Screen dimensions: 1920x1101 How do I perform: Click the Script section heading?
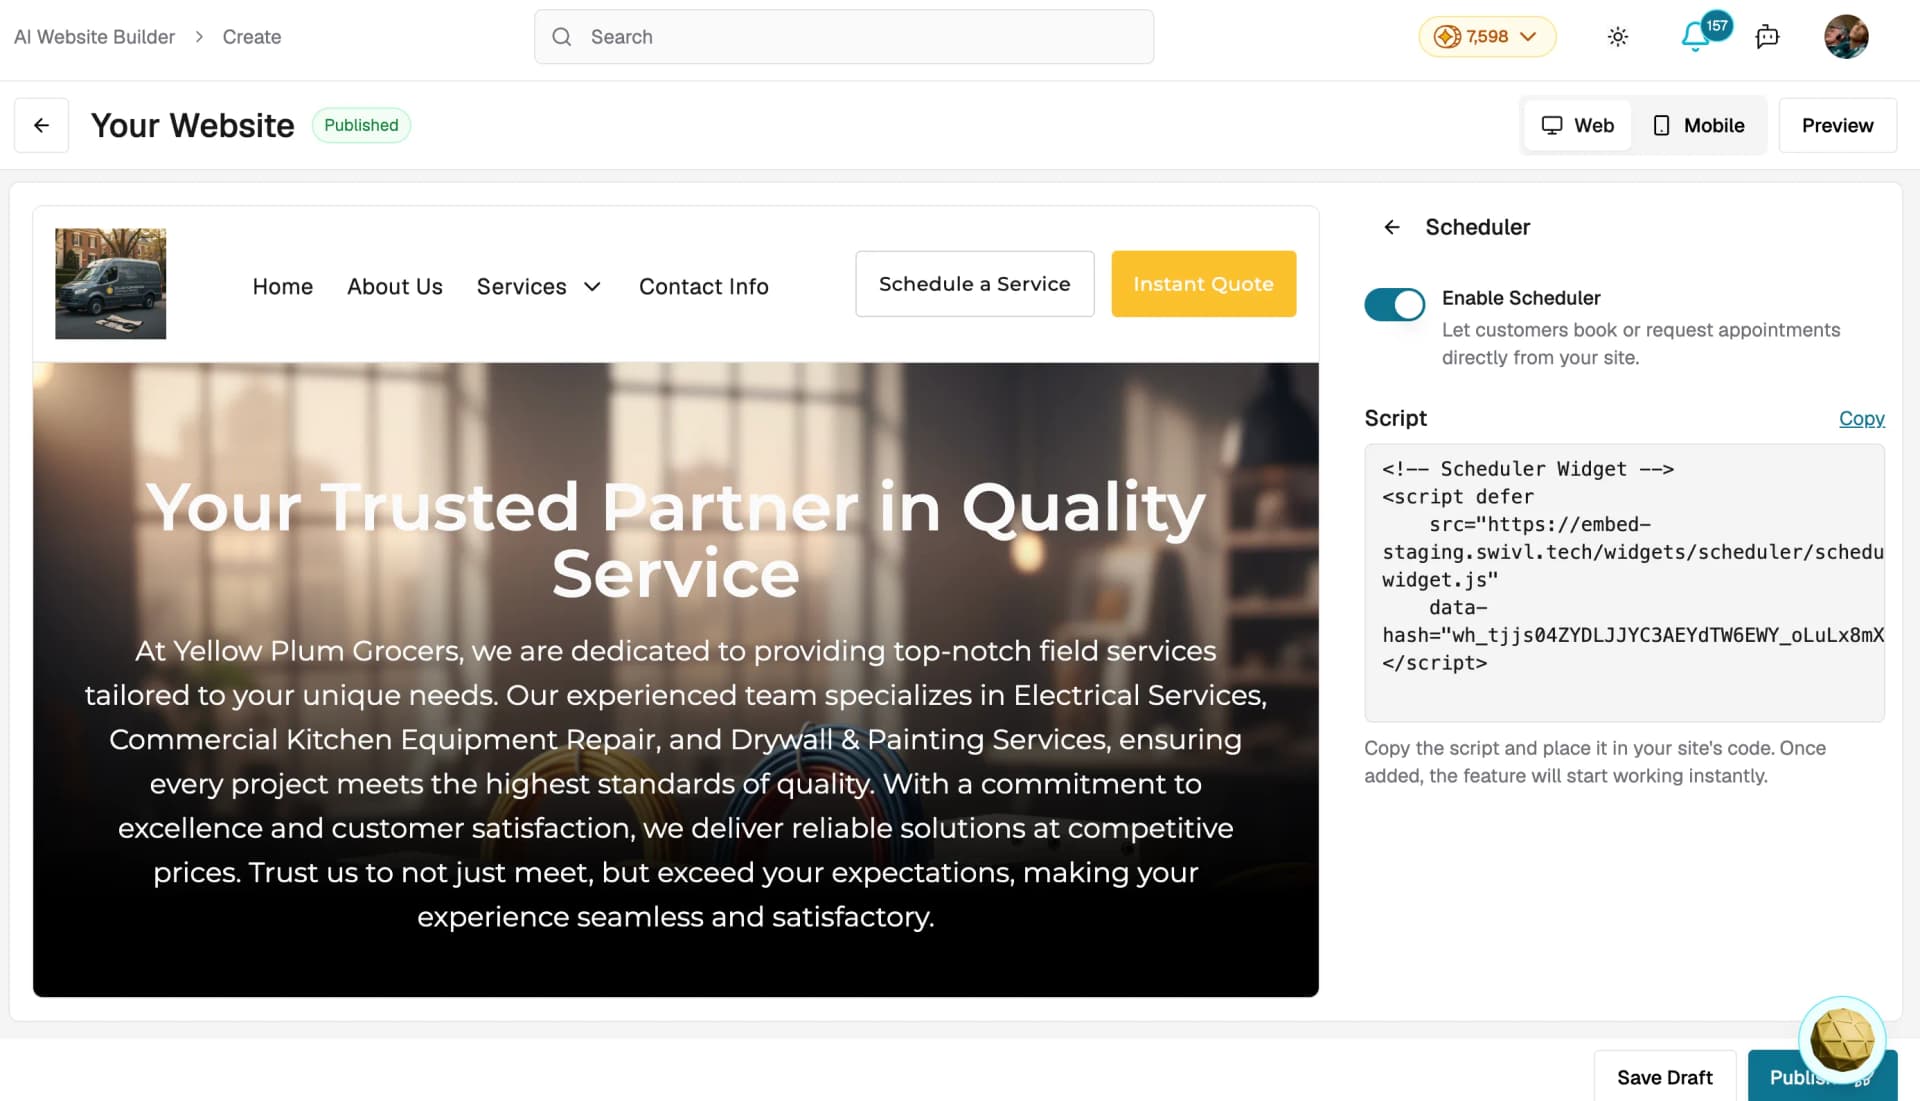click(1395, 418)
